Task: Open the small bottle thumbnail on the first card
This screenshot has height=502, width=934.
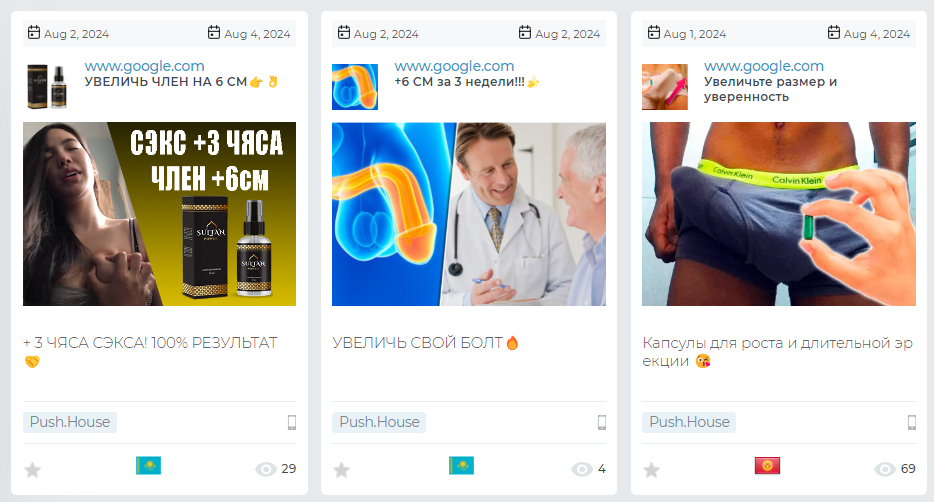Action: tap(47, 87)
